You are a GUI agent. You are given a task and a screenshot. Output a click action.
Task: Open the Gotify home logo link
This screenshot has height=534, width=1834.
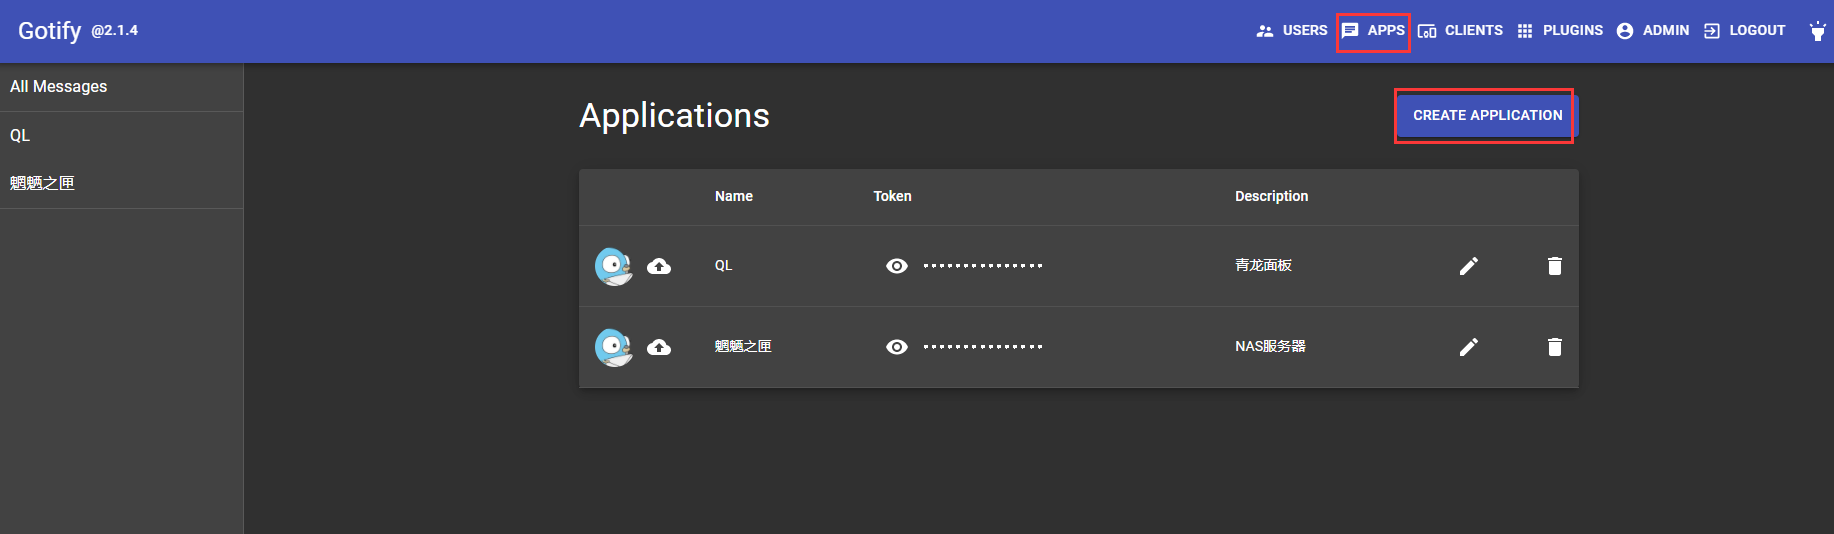point(49,31)
